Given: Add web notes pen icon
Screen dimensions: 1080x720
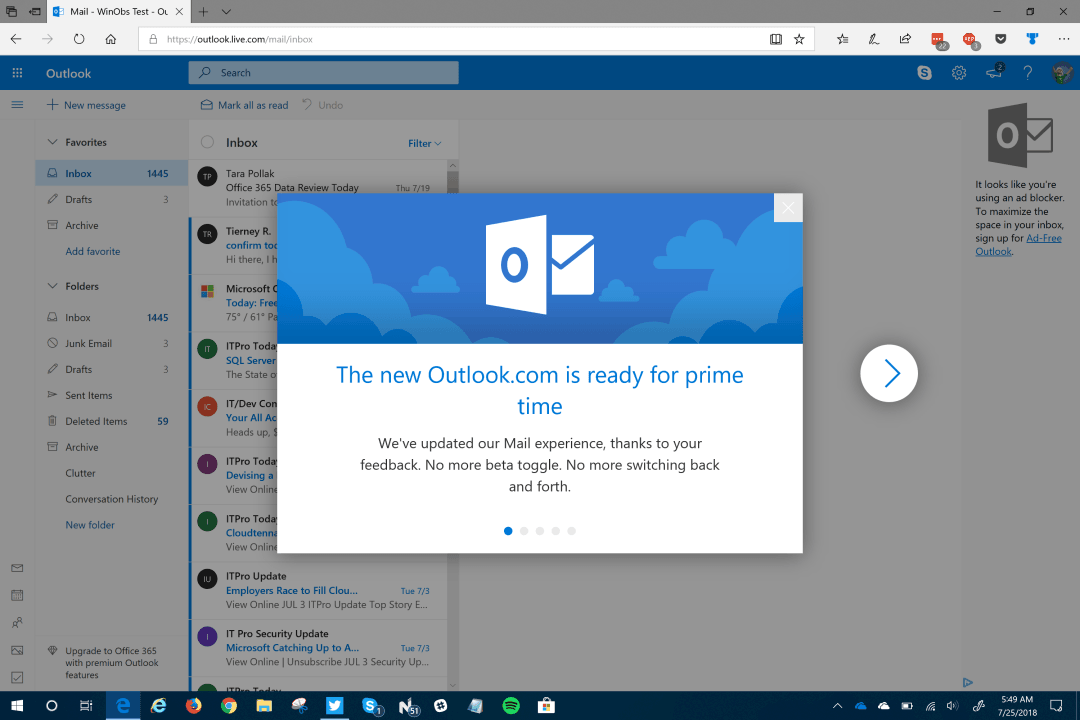Looking at the screenshot, I should click(x=873, y=39).
